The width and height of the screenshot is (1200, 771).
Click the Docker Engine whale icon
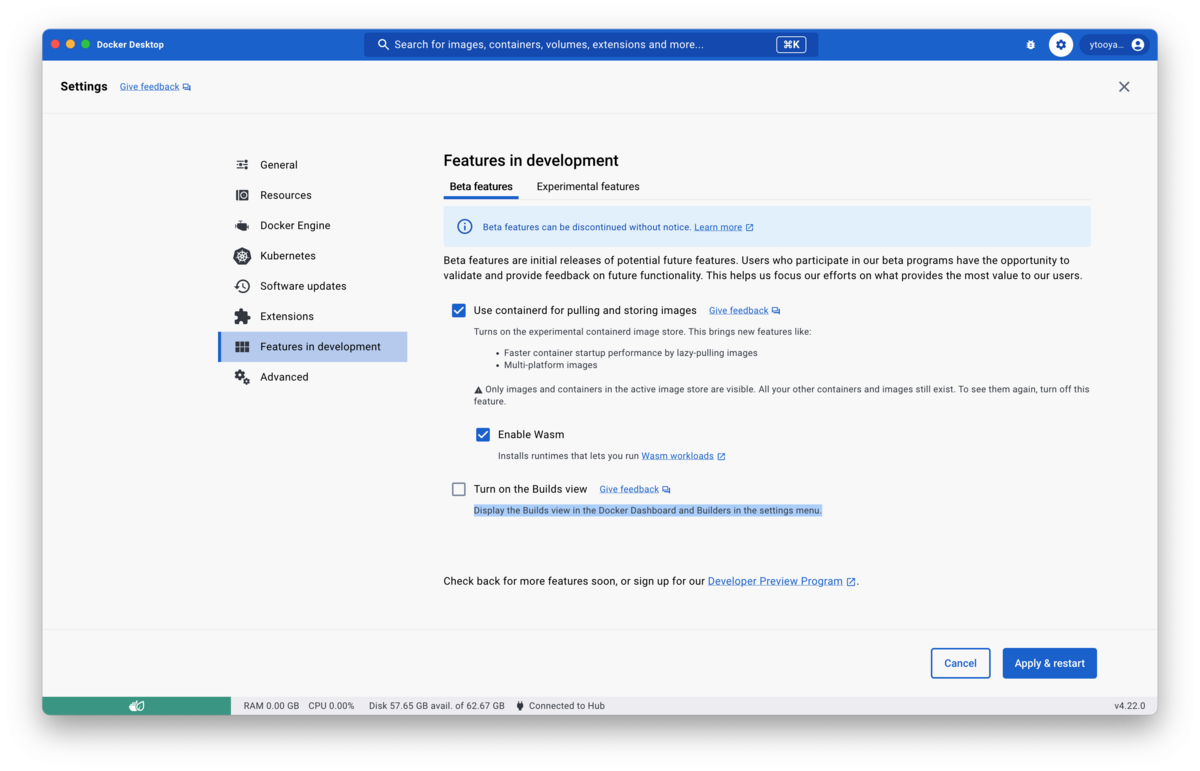pyautogui.click(x=242, y=226)
